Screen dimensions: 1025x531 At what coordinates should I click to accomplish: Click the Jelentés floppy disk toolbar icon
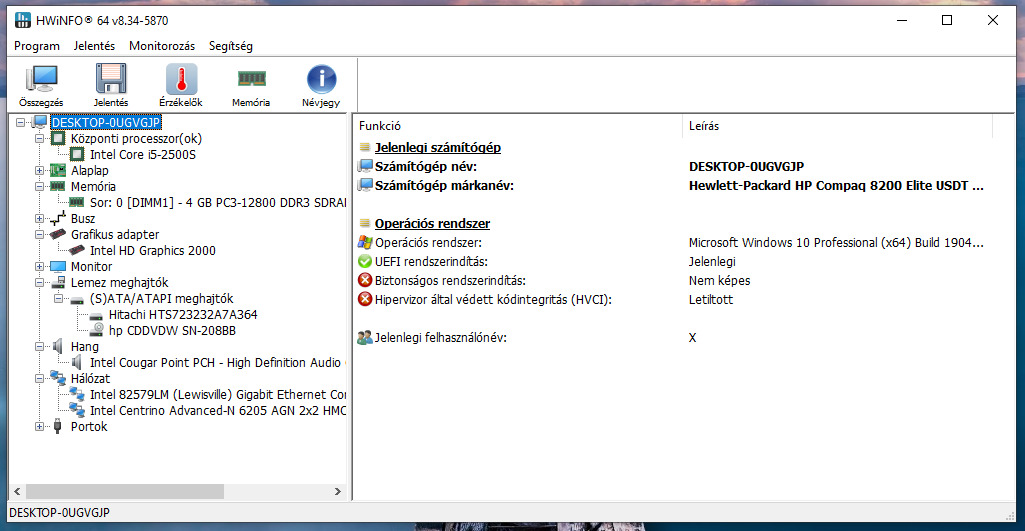111,79
